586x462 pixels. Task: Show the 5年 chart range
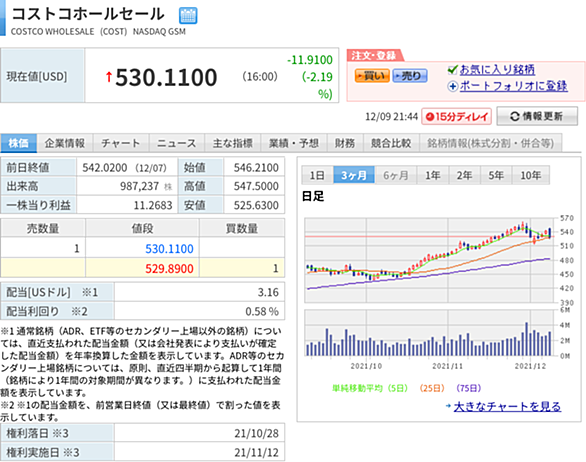coord(496,175)
